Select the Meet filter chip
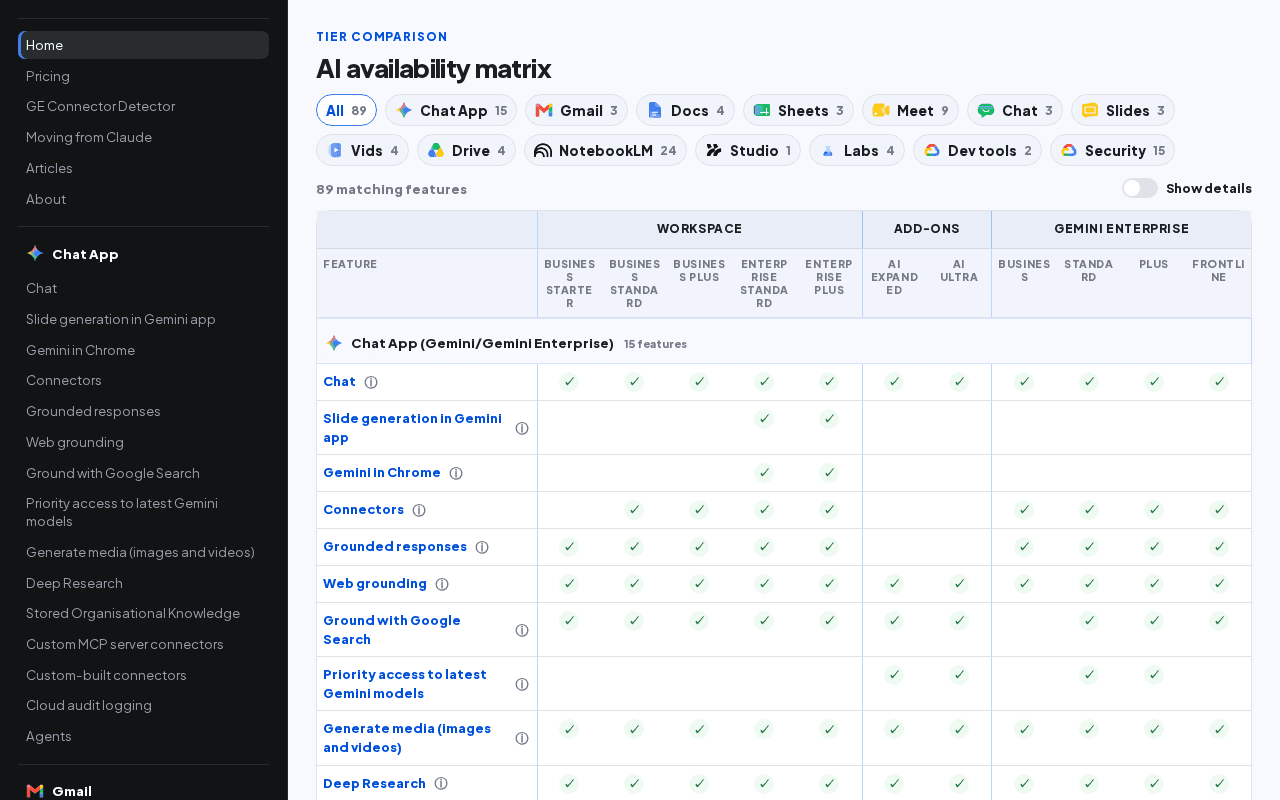The image size is (1280, 800). (910, 110)
